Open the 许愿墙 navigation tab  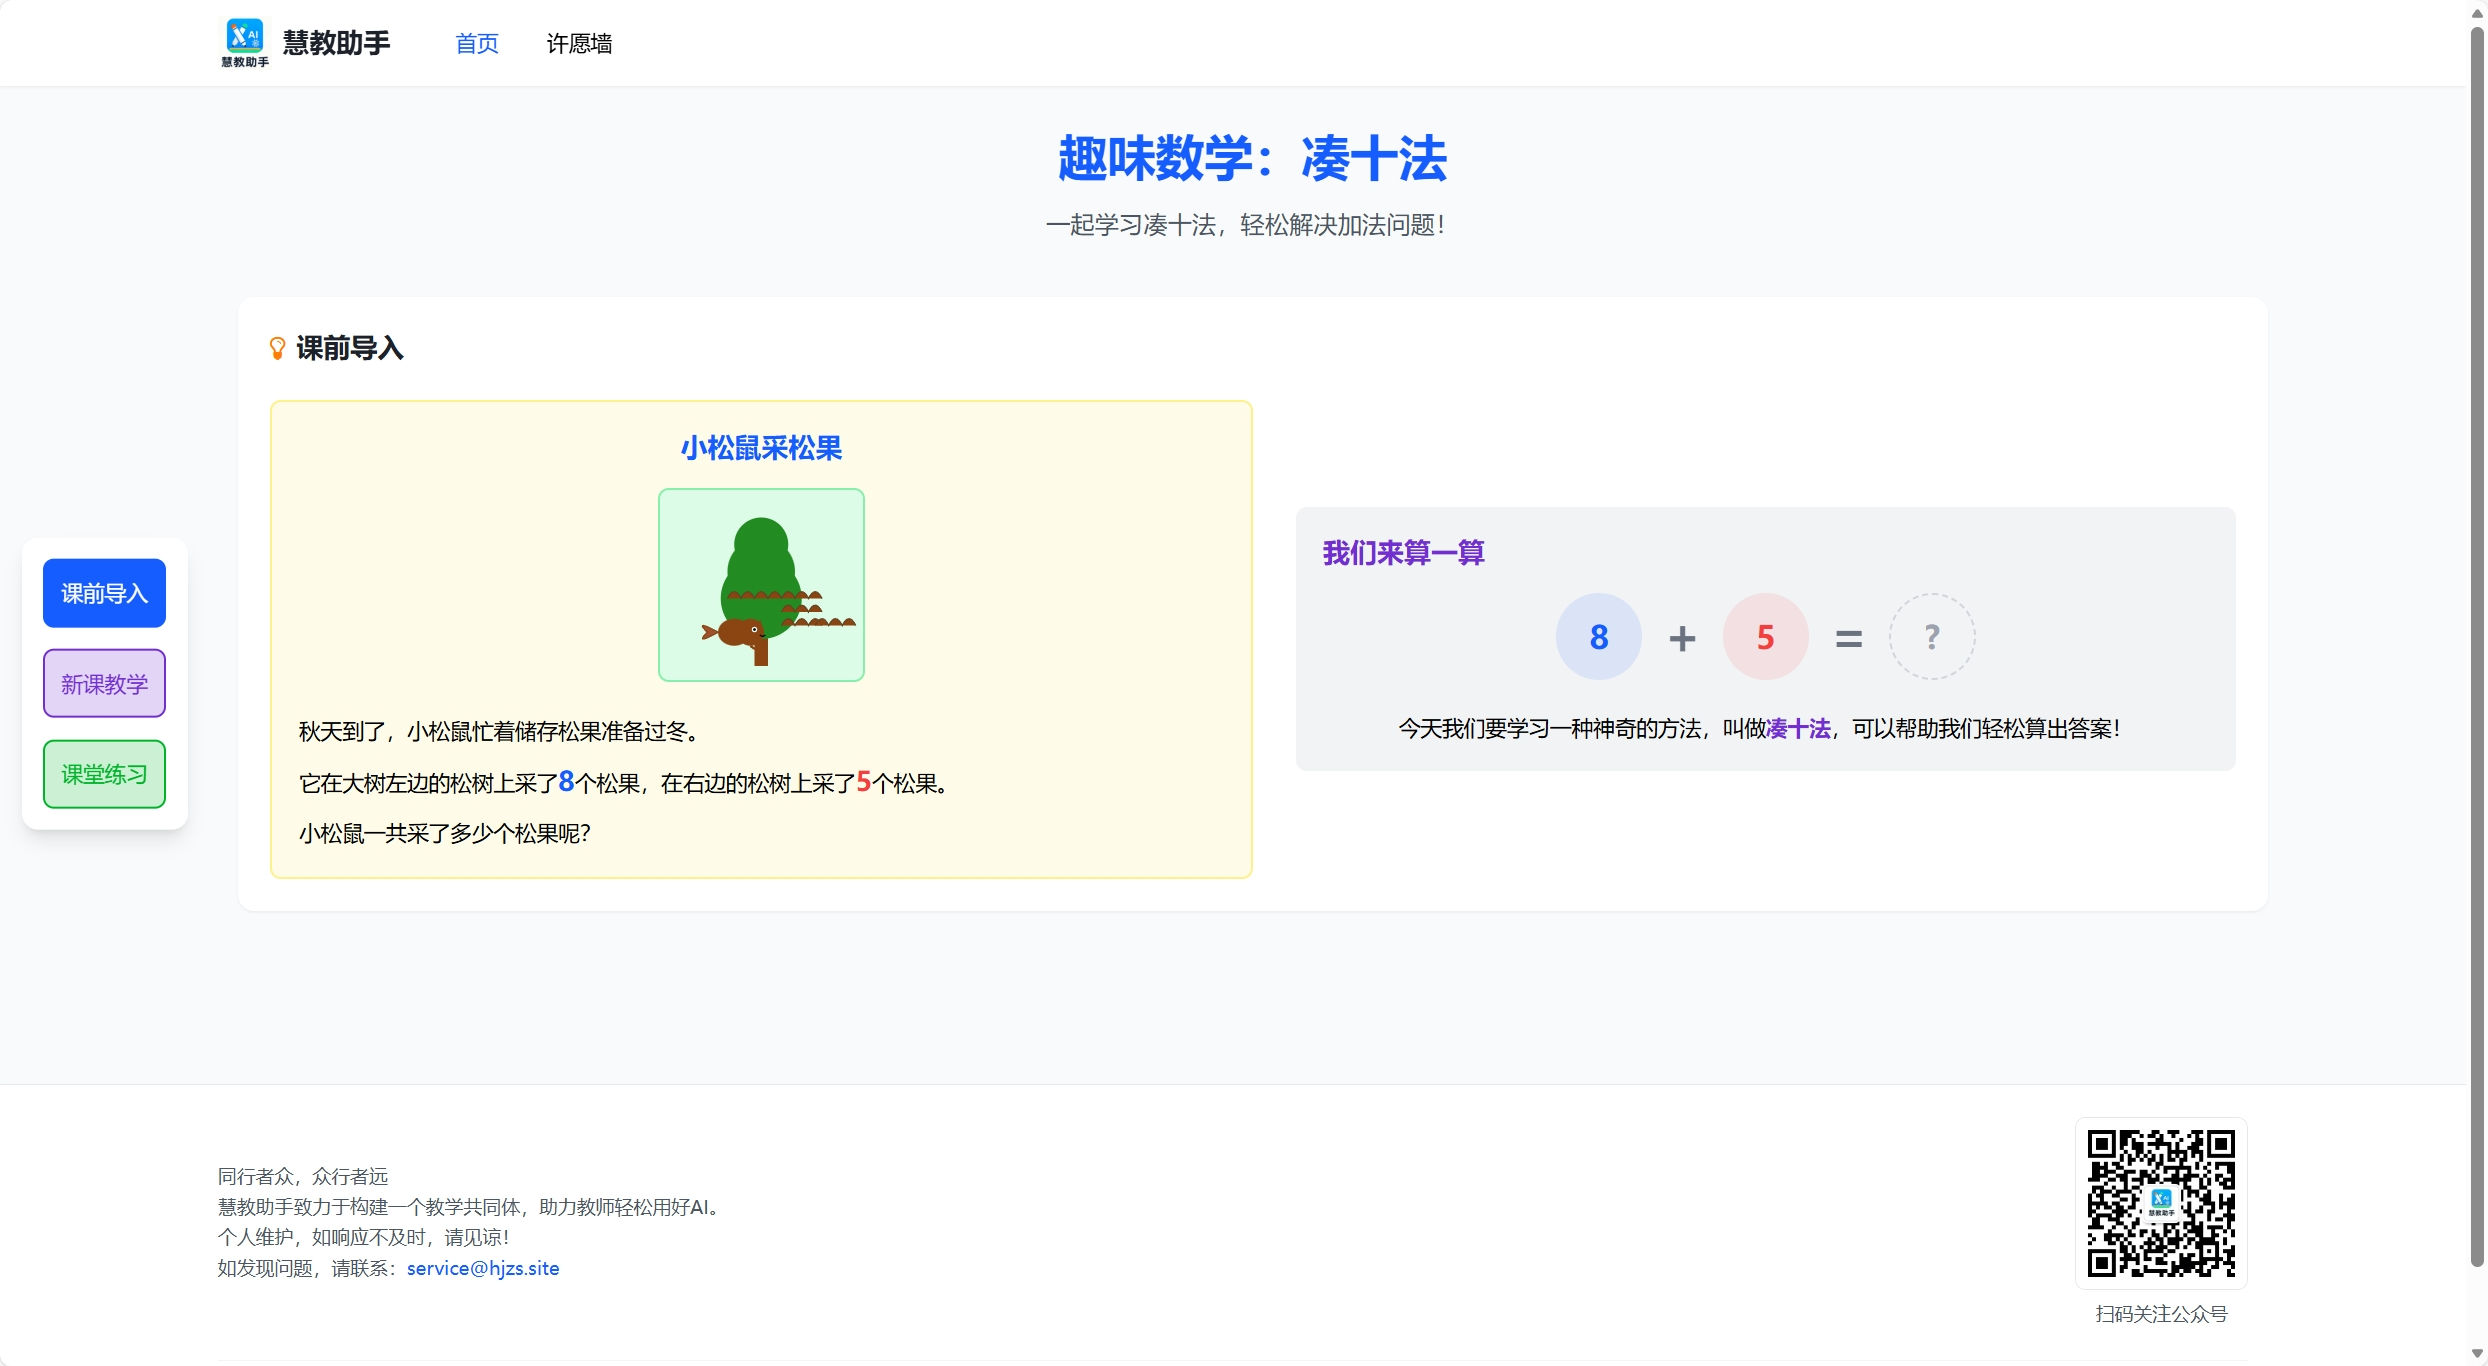pyautogui.click(x=579, y=43)
